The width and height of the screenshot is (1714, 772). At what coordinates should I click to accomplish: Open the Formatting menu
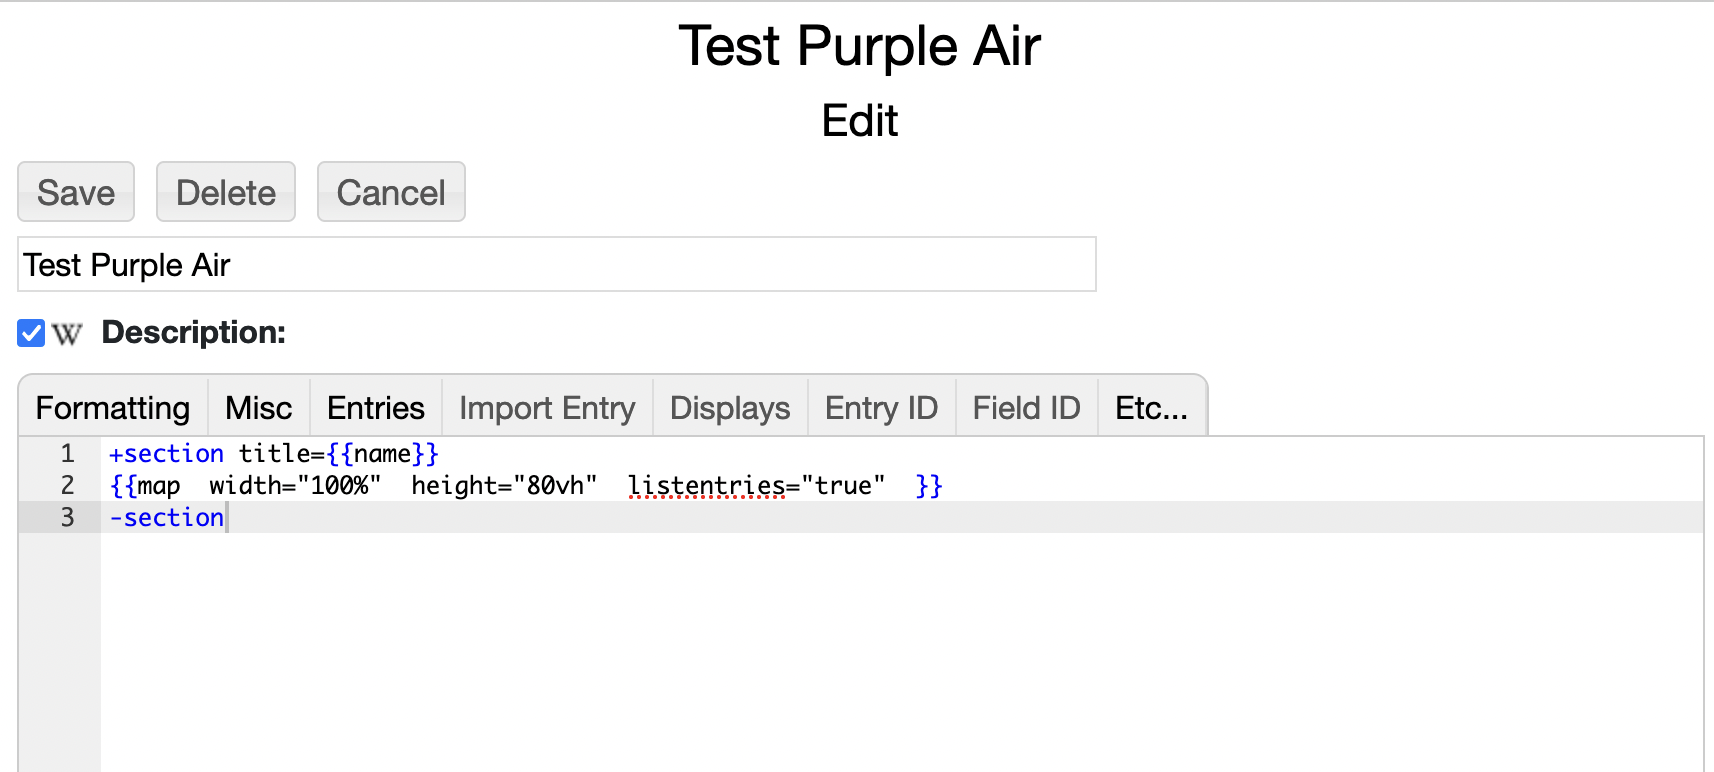coord(113,408)
